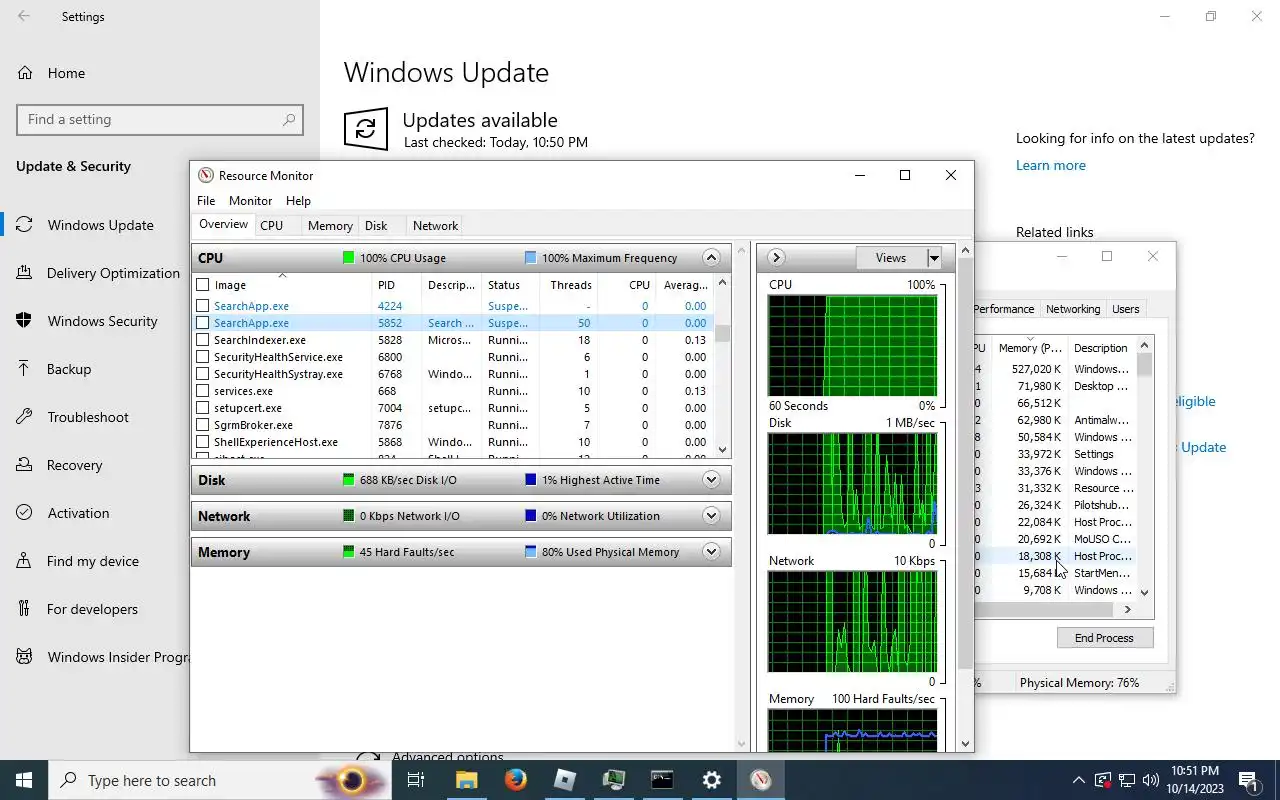
Task: Check ShellExperienceHost.exe box
Action: [x=203, y=442]
